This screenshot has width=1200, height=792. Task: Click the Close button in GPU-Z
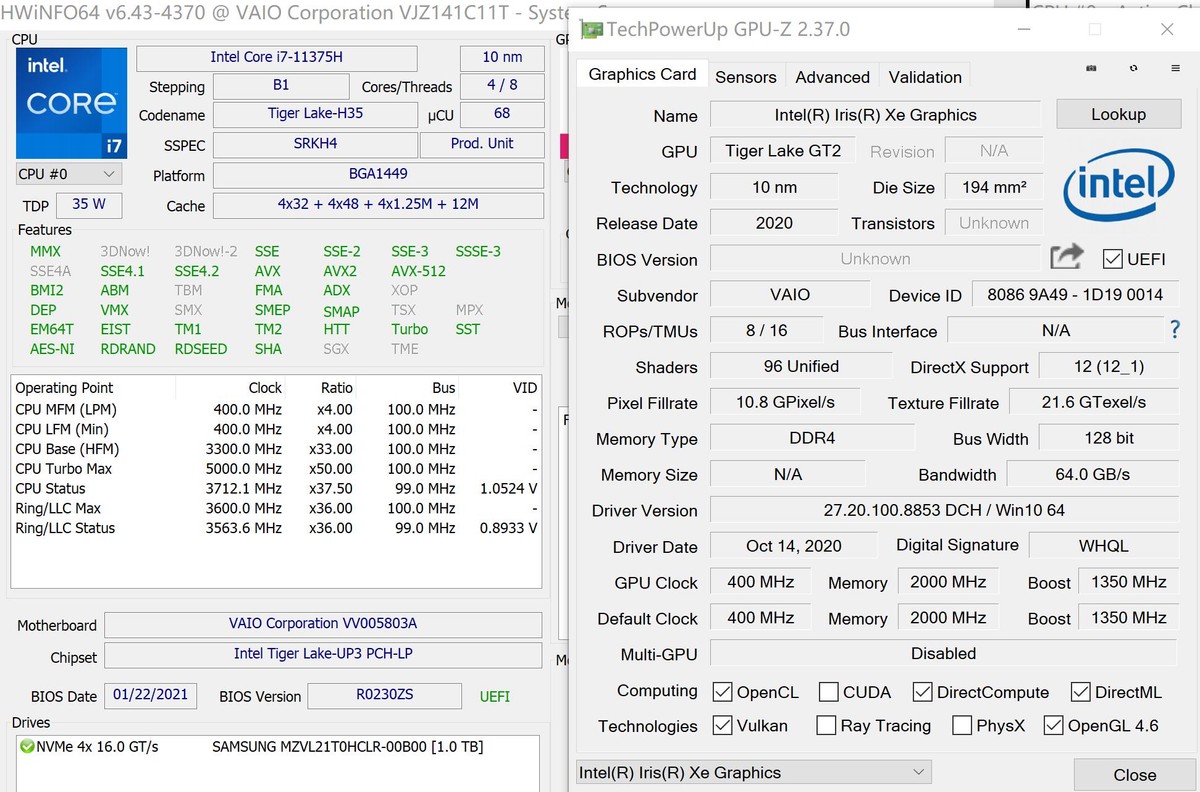coord(1135,775)
